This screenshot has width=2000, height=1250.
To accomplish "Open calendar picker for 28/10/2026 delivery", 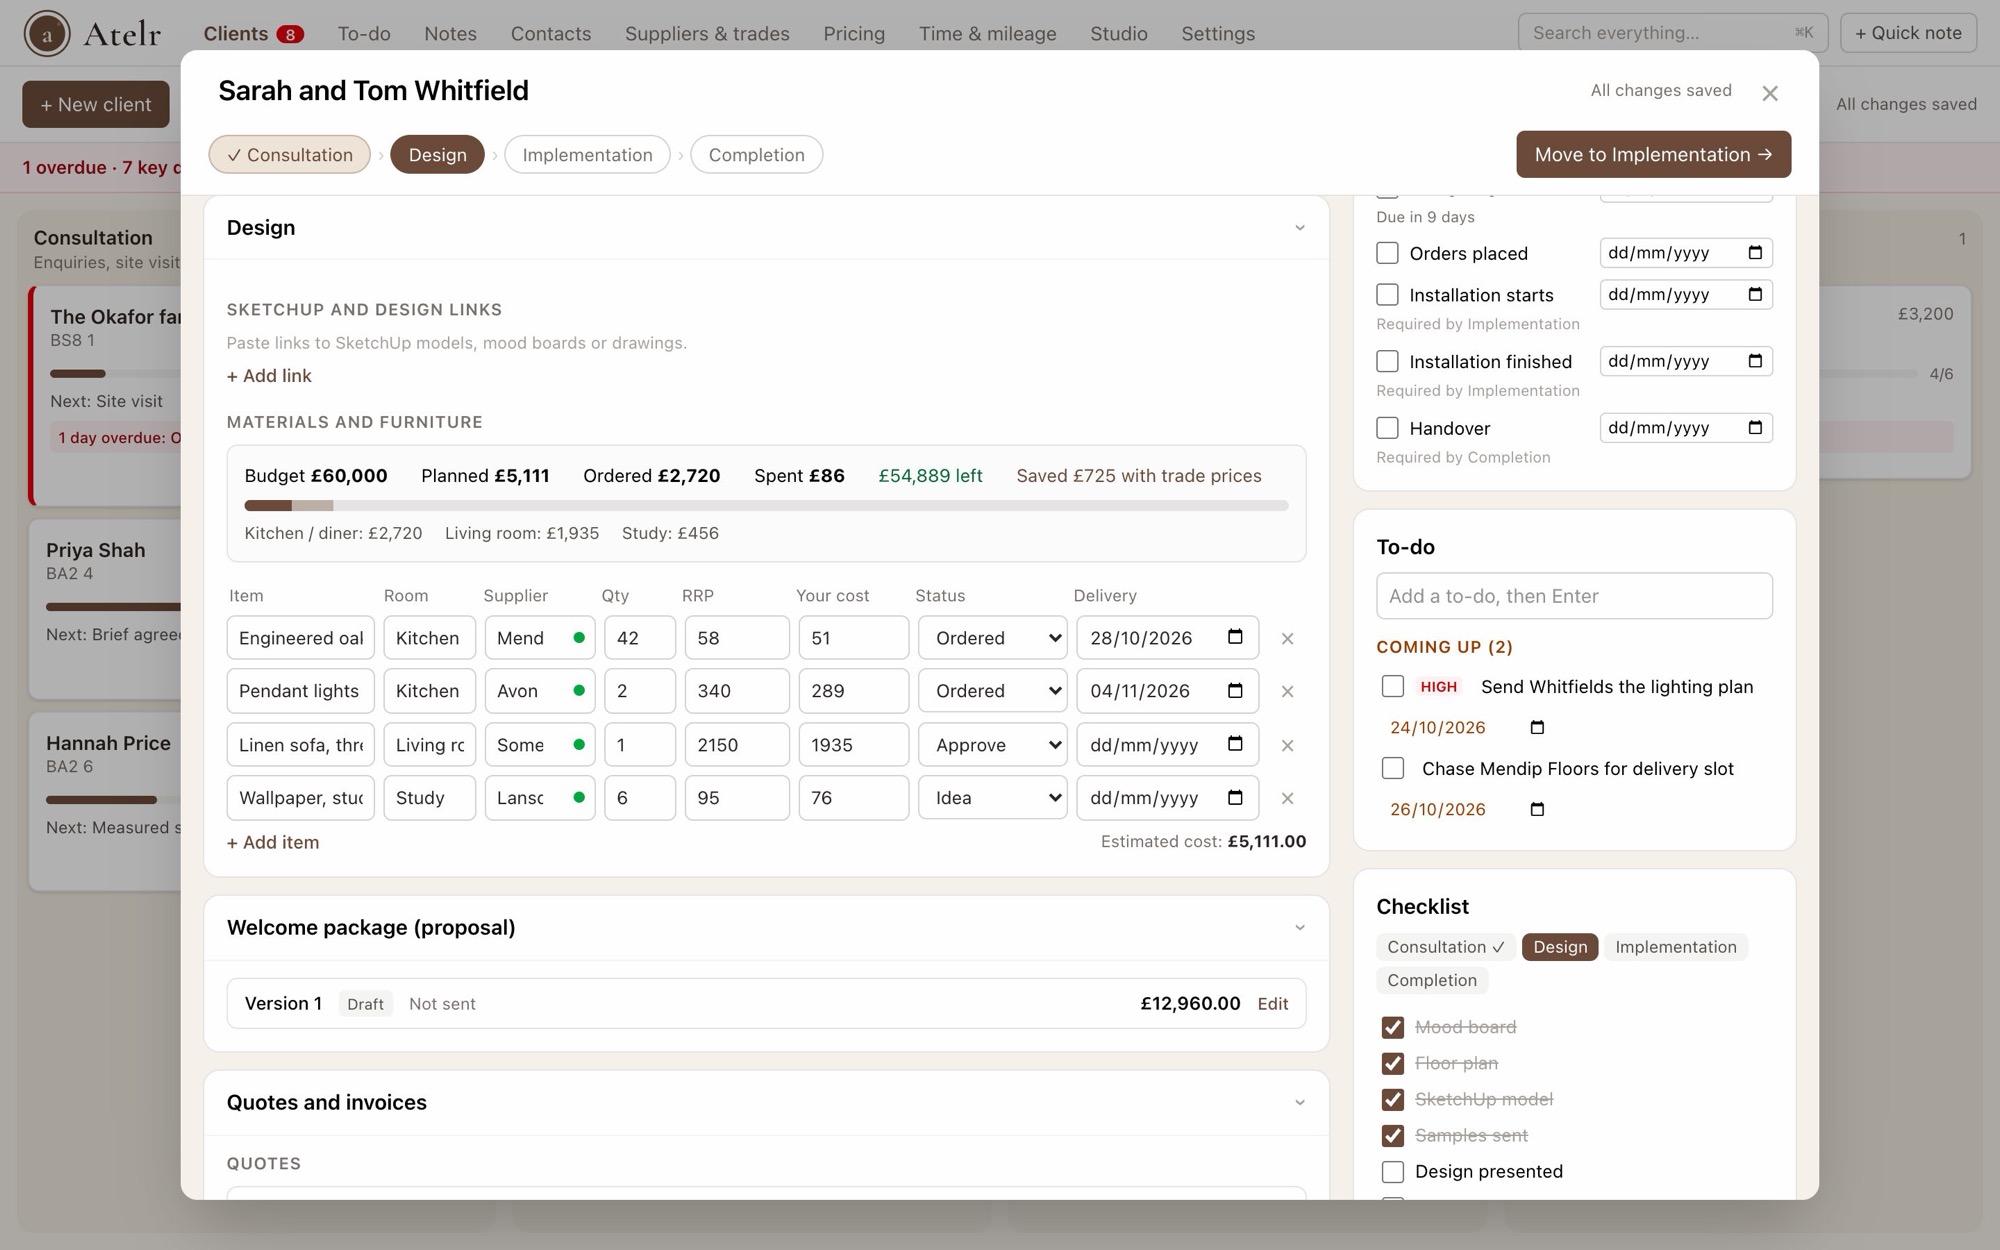I will pos(1235,637).
